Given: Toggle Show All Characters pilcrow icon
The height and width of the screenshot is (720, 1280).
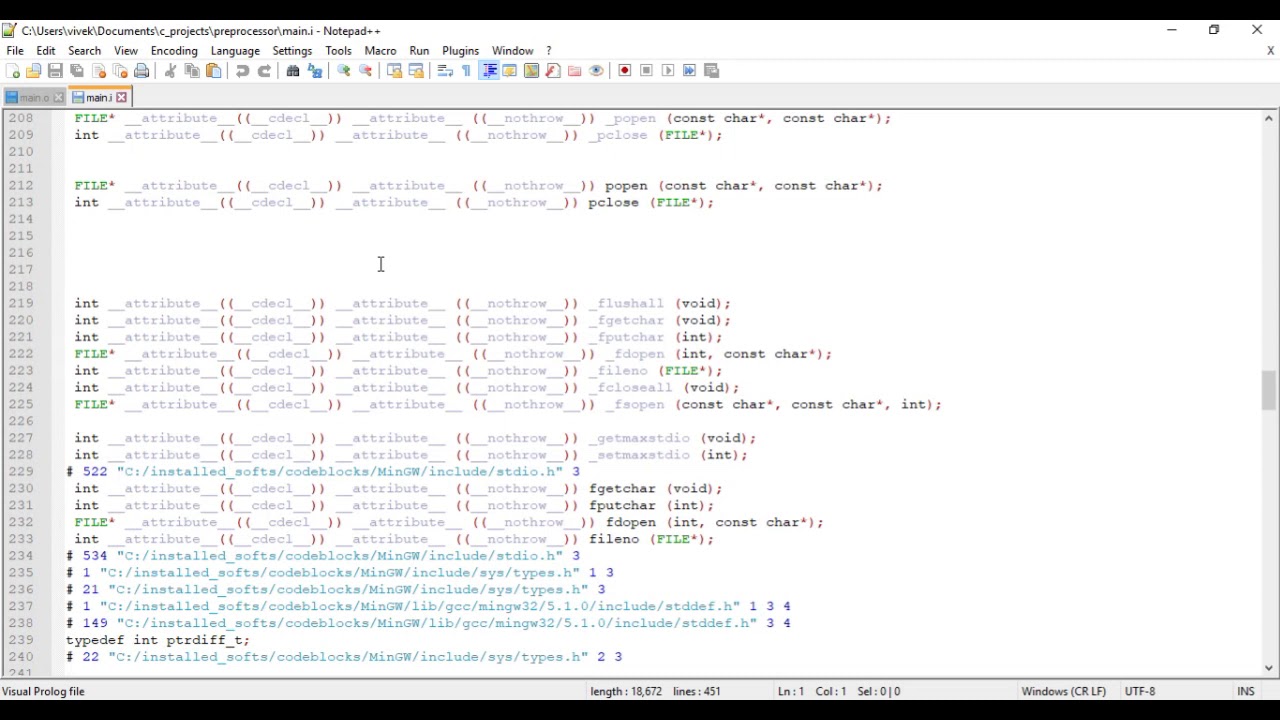Looking at the screenshot, I should pos(466,71).
